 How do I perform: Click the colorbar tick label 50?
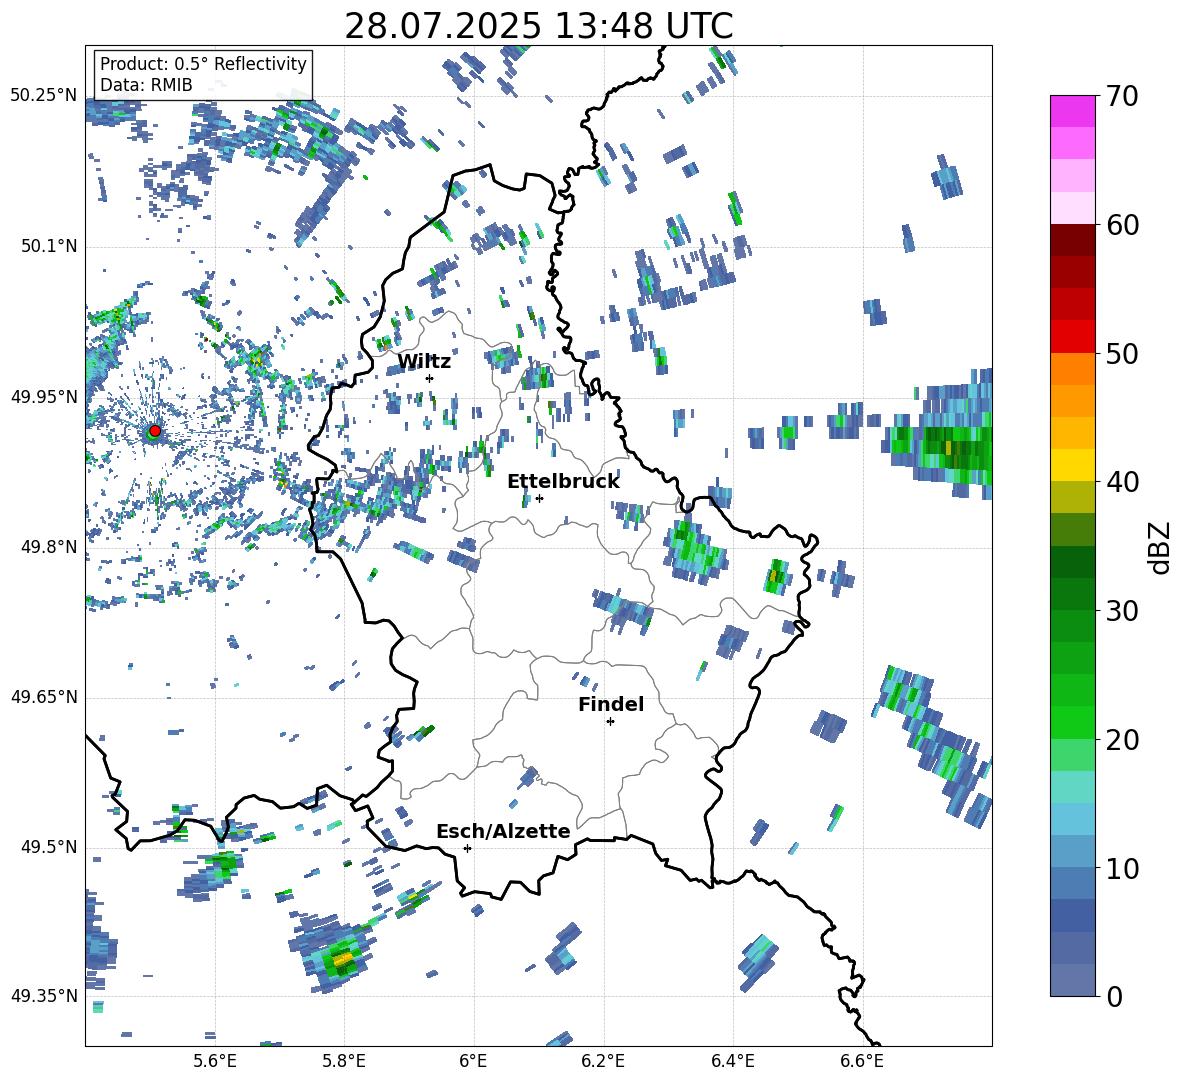pyautogui.click(x=1122, y=354)
